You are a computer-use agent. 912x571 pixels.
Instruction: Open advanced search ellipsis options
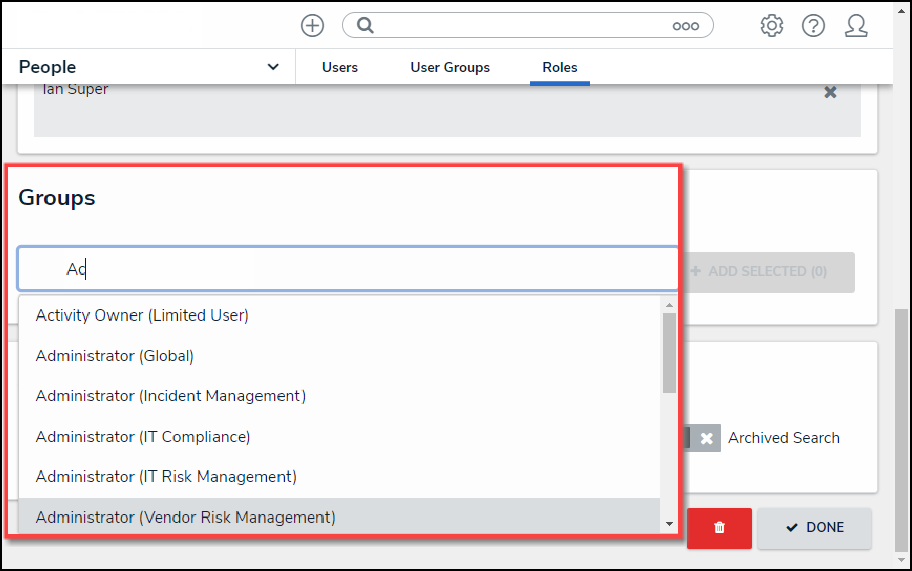(x=685, y=26)
